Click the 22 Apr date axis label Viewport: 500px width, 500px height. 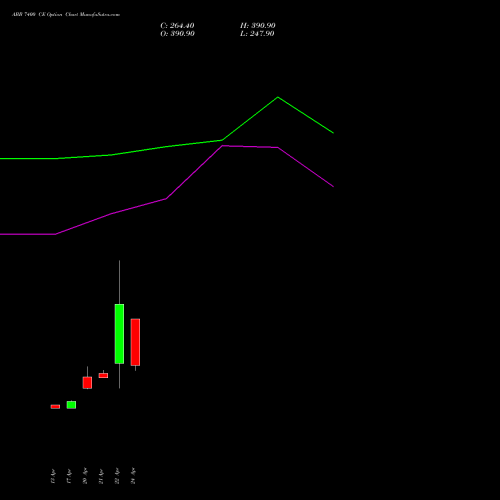coord(117,476)
